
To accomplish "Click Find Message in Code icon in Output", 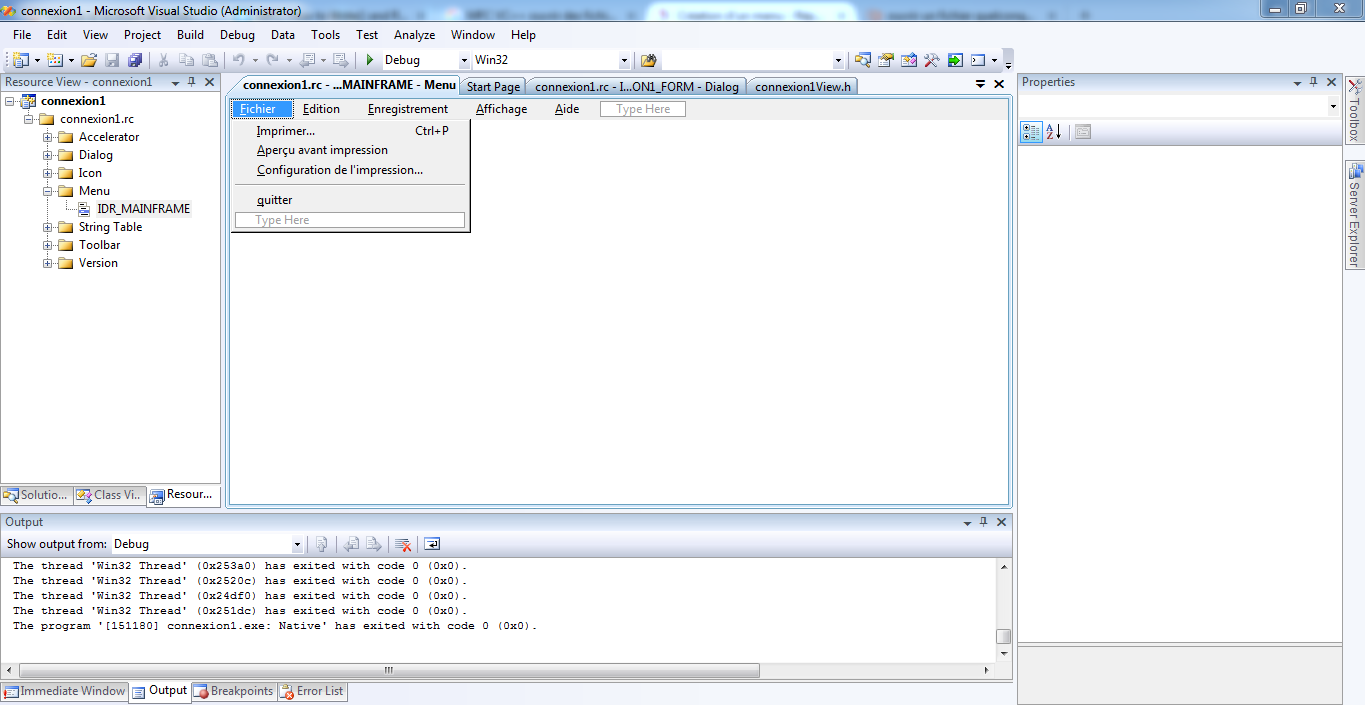I will 321,544.
